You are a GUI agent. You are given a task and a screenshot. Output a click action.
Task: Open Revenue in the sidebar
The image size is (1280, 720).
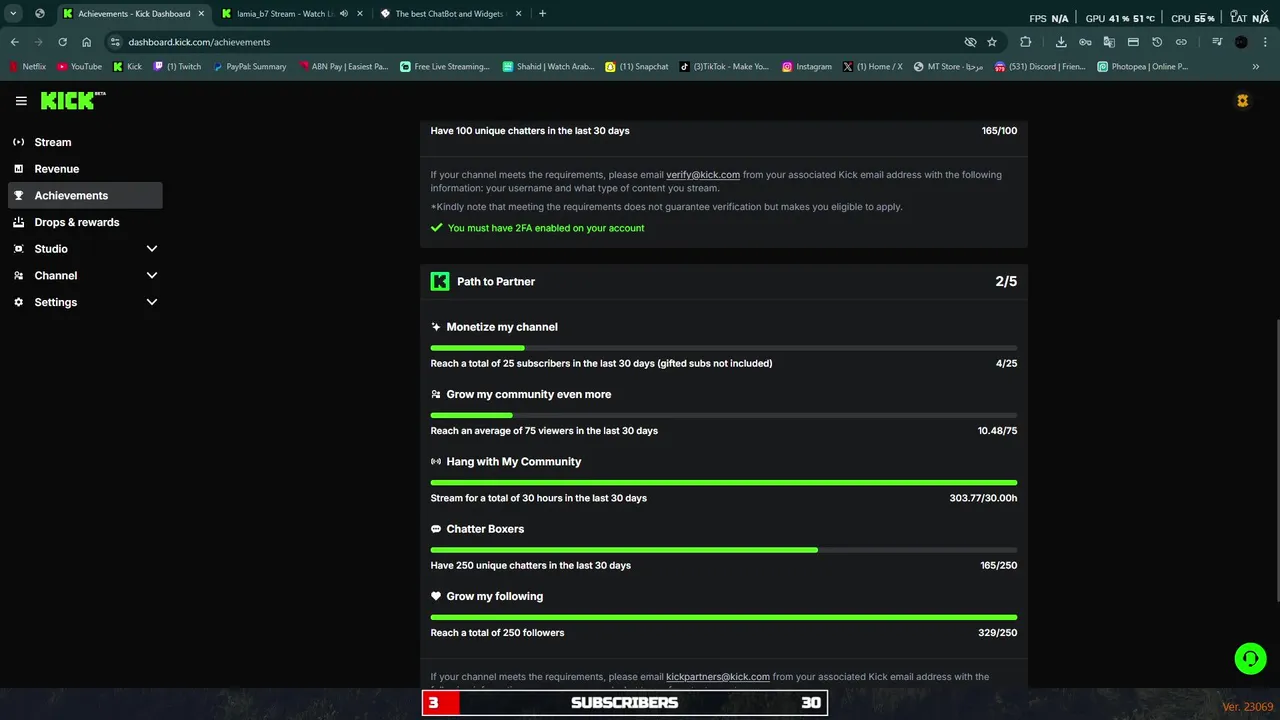[x=85, y=169]
